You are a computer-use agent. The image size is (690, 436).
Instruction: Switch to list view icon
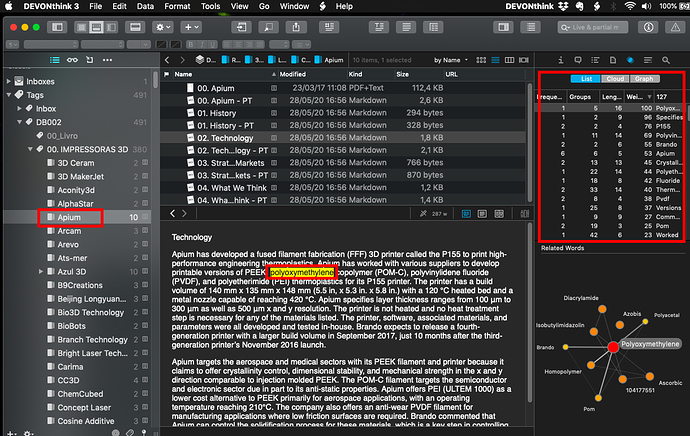[x=495, y=60]
